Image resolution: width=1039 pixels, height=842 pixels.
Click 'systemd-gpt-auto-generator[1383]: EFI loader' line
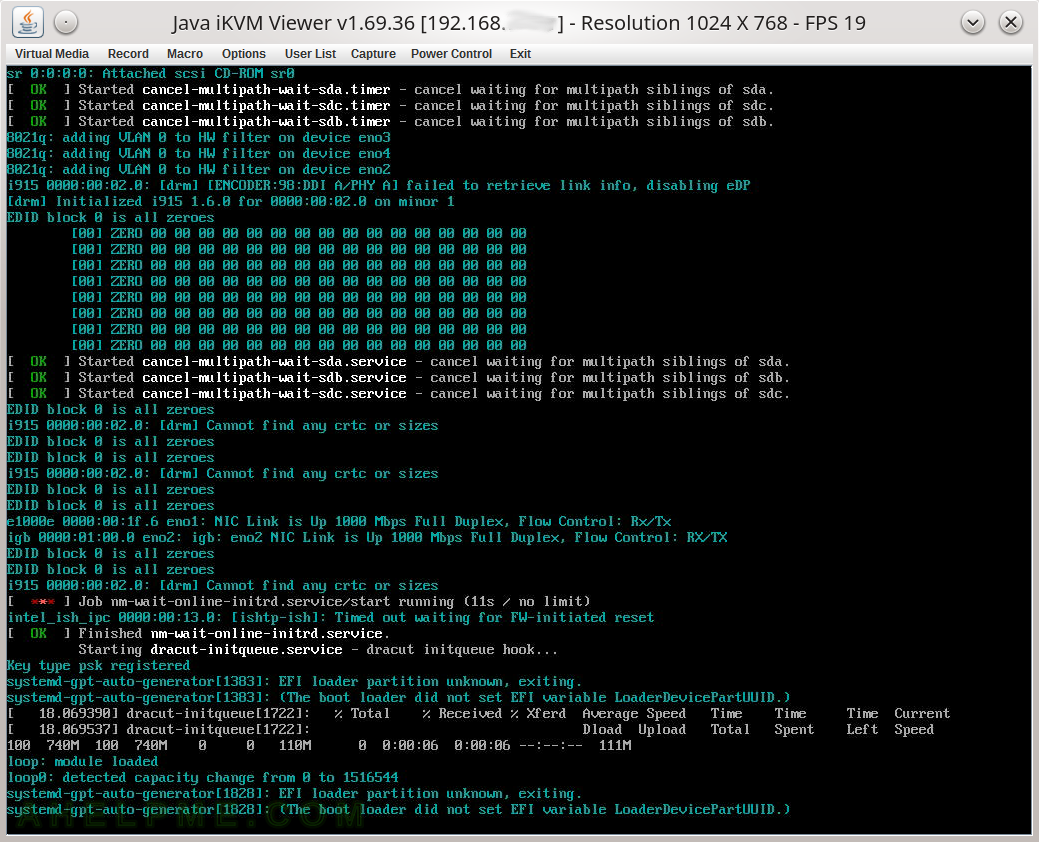(294, 681)
